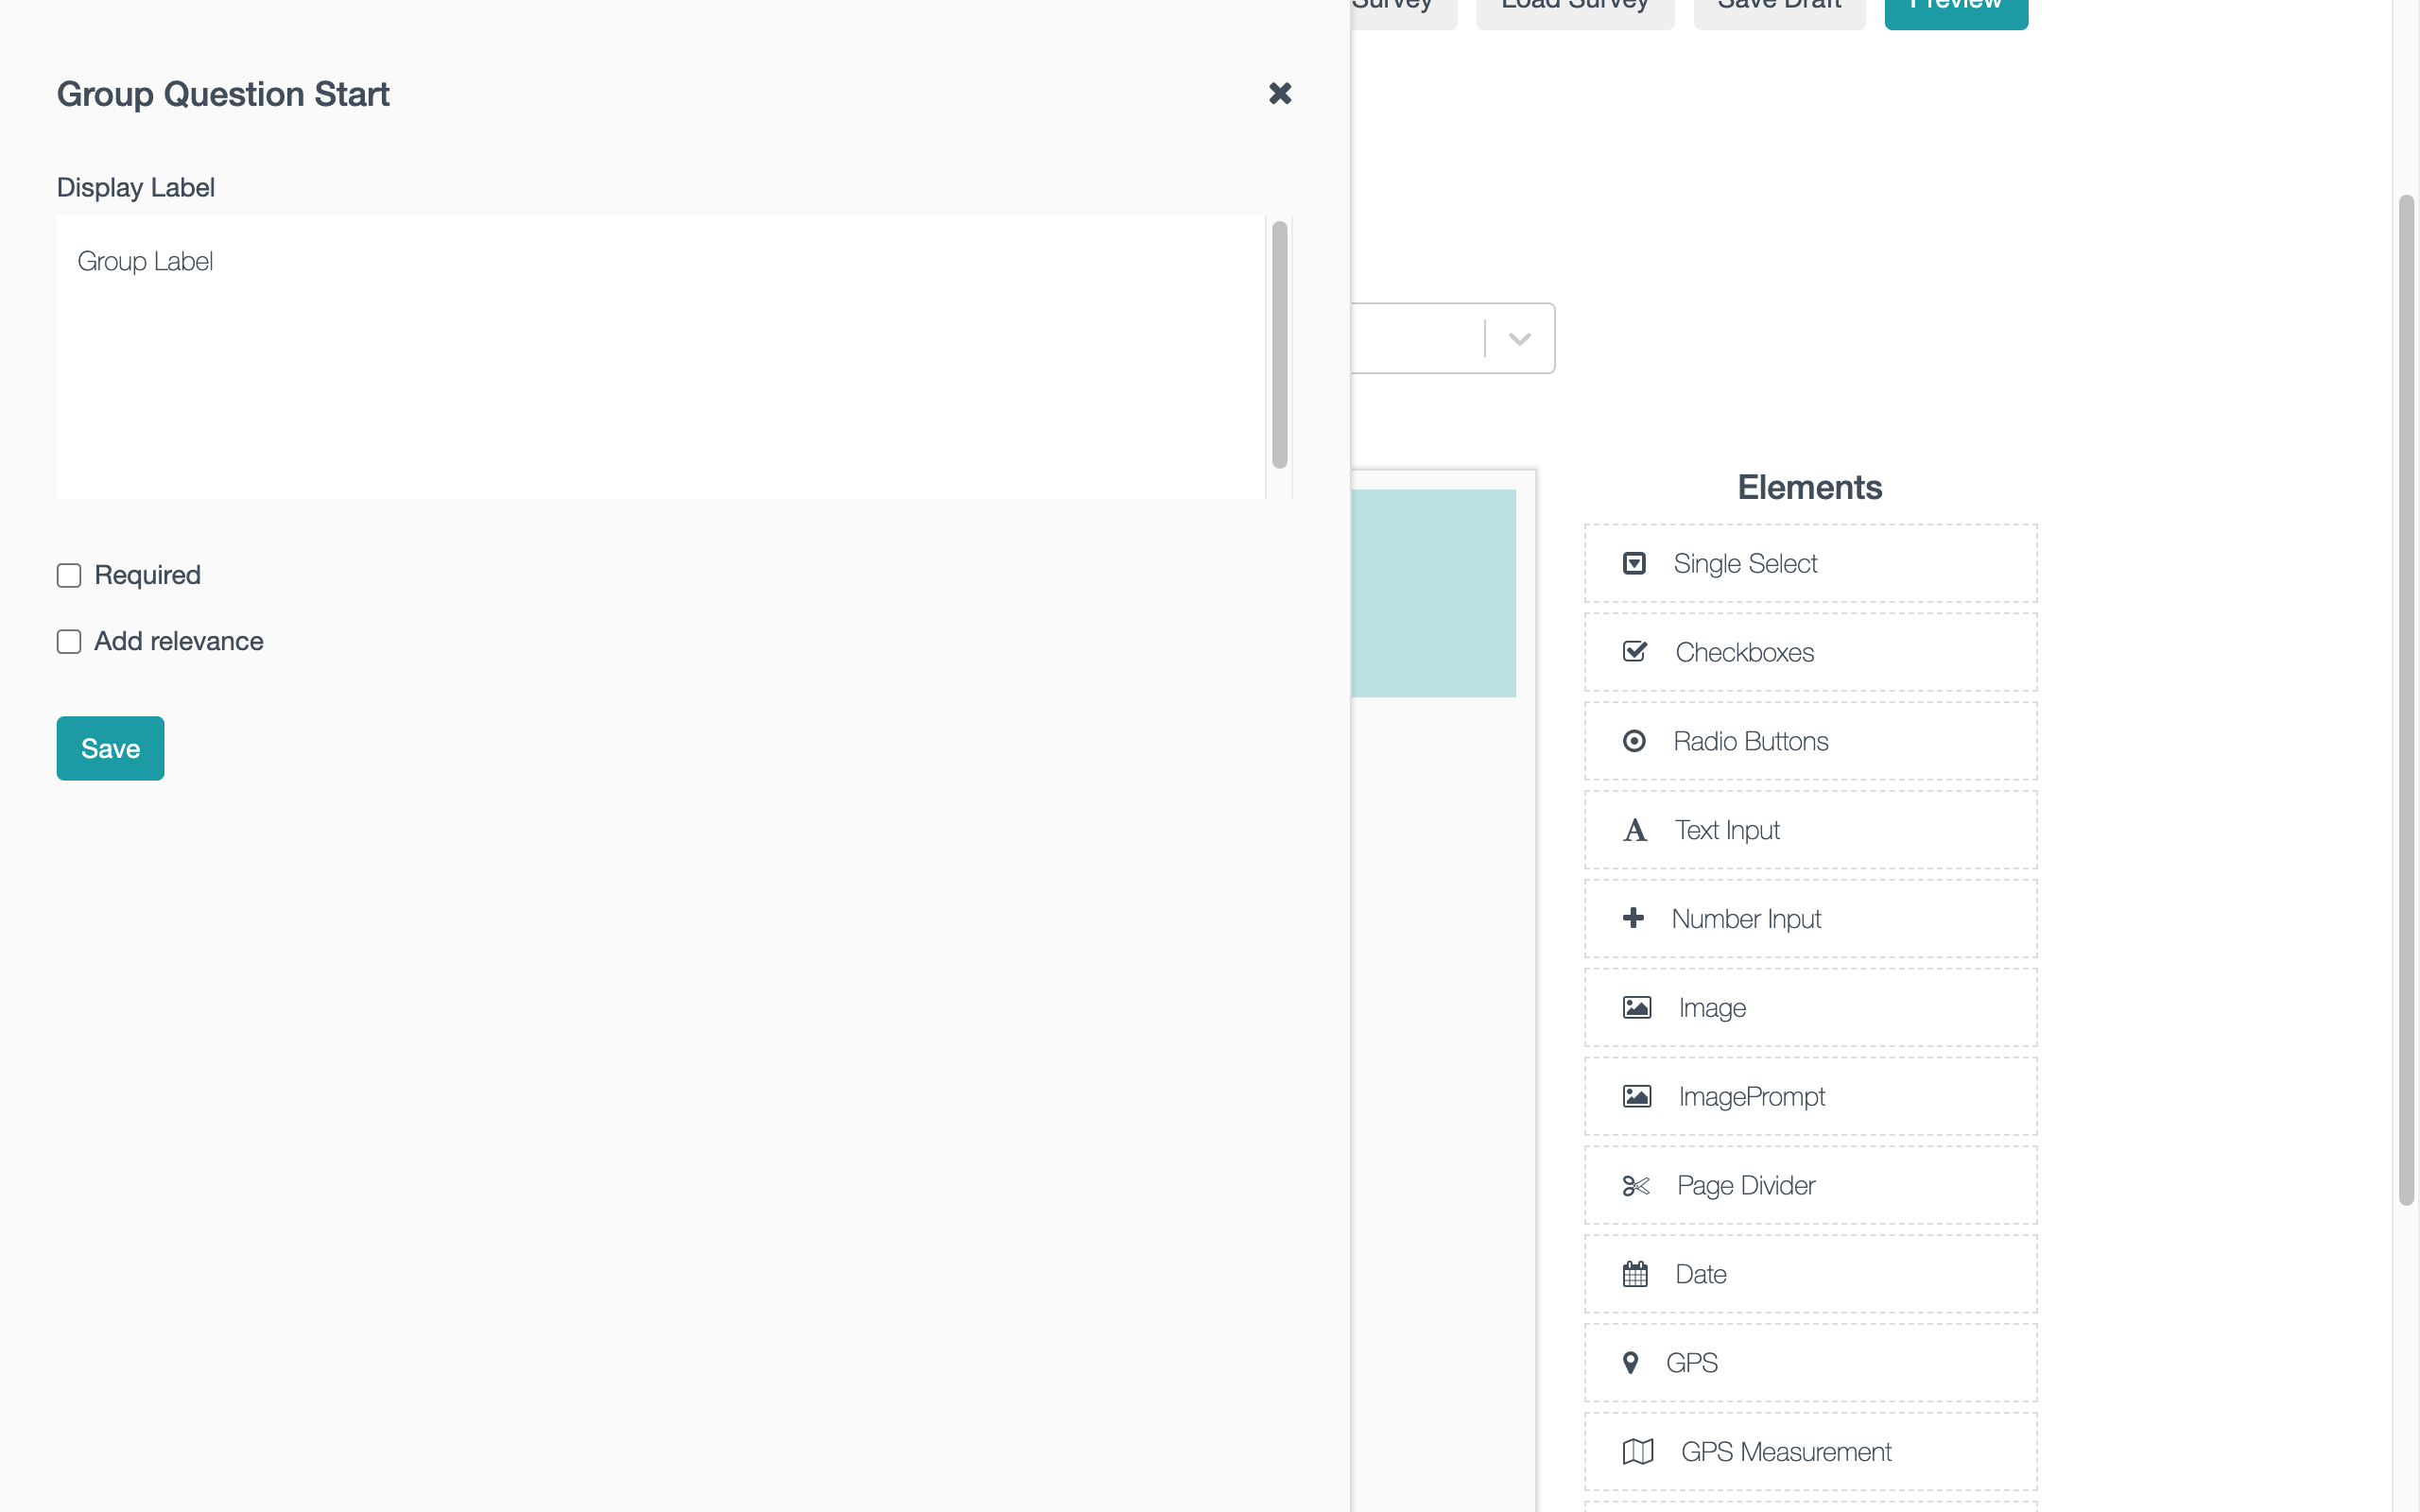Check the Add relevance option

click(x=69, y=642)
